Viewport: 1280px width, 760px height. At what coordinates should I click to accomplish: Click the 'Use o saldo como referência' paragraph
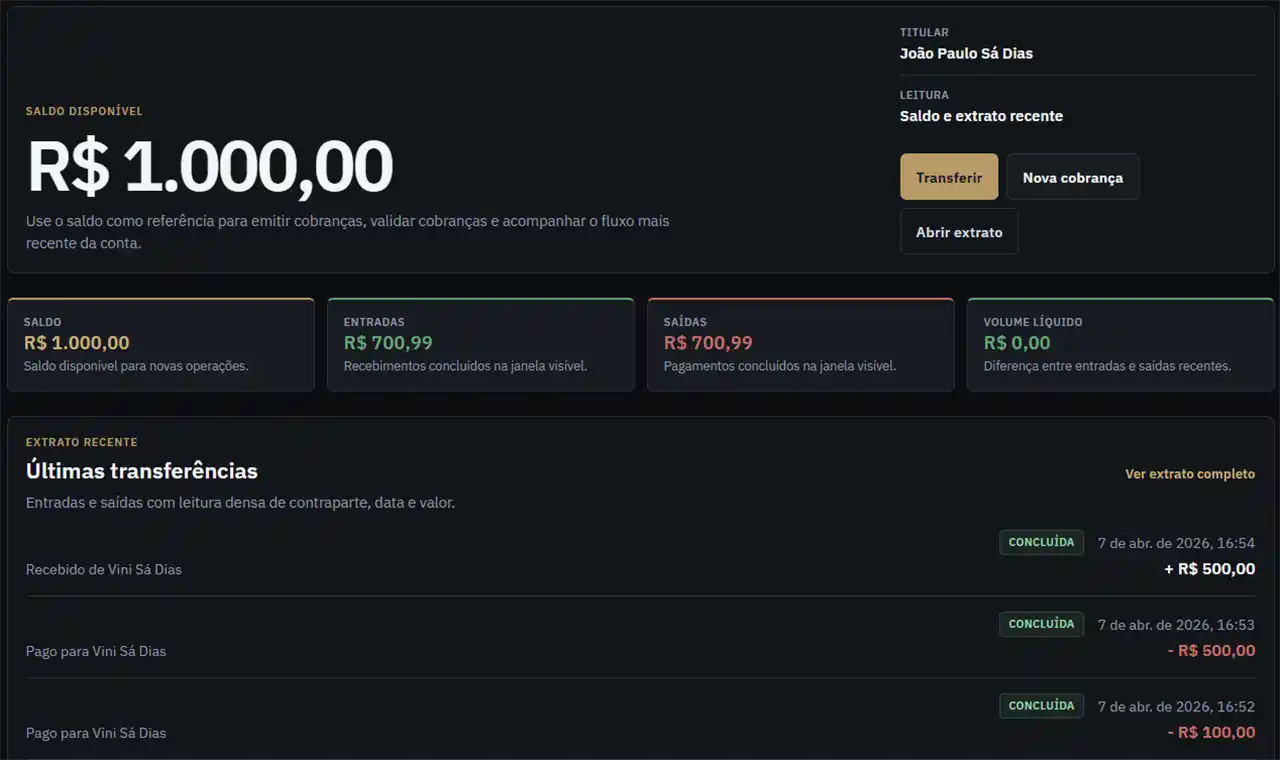(x=348, y=232)
